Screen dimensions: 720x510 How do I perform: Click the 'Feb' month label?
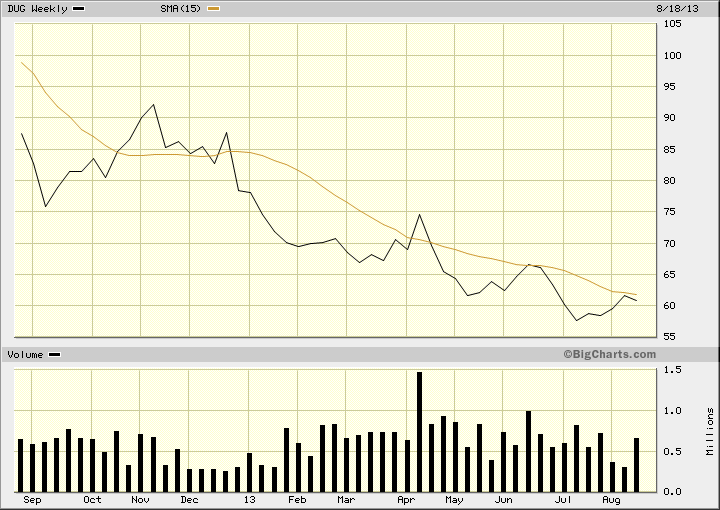tap(297, 500)
